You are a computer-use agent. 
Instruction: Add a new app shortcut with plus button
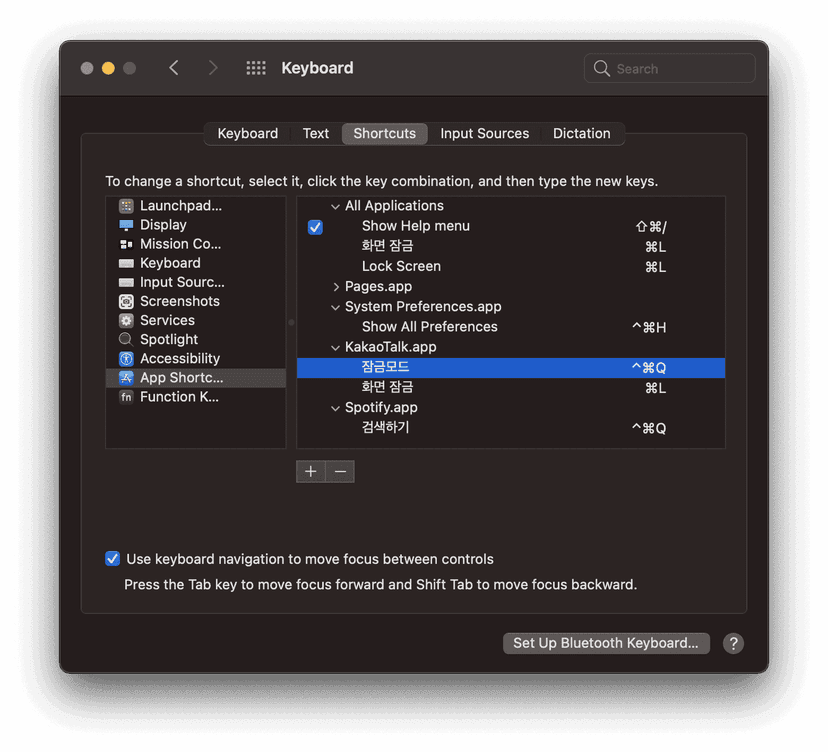pos(310,470)
